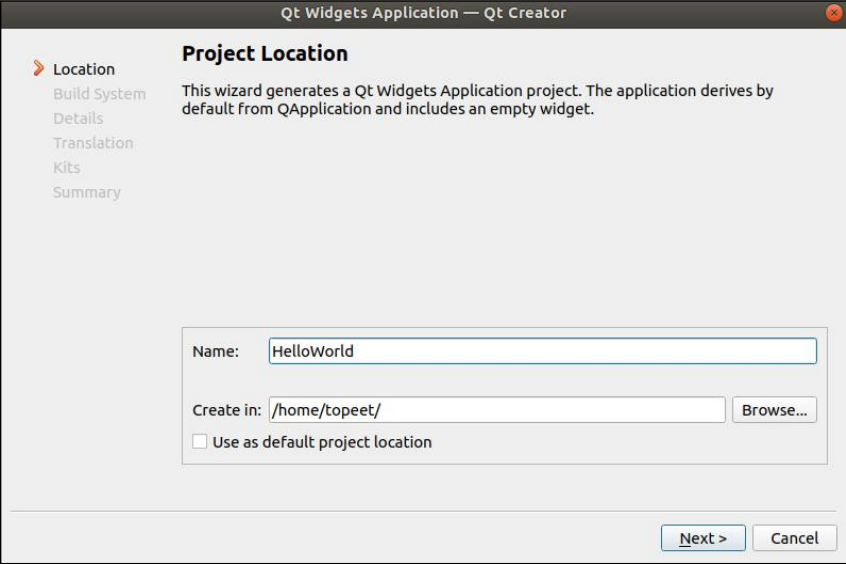Click the Create in path field
The image size is (846, 564).
[497, 410]
